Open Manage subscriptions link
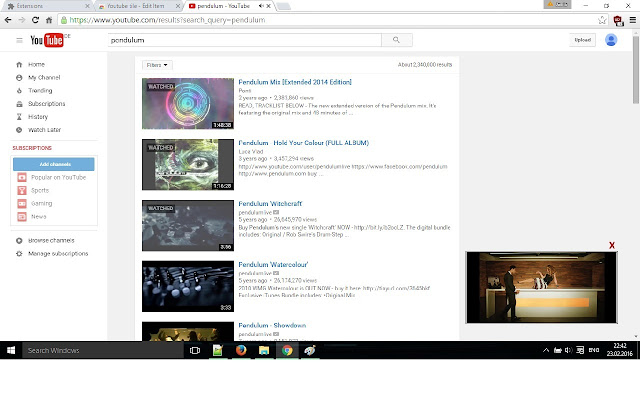Screen dimensions: 640x400 [x=58, y=253]
